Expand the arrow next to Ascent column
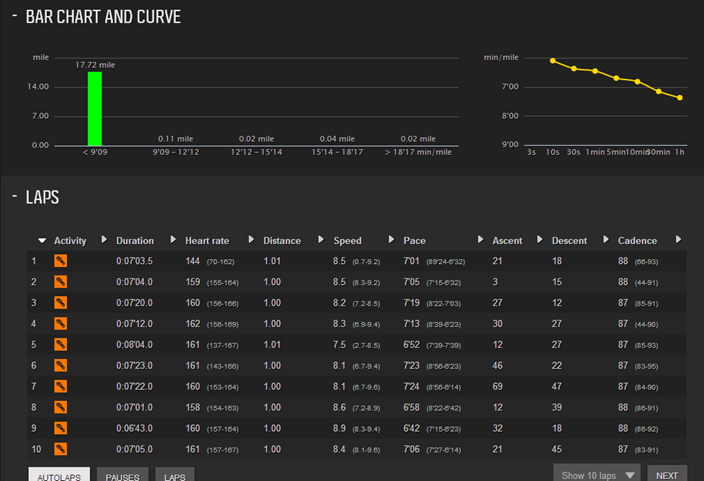The image size is (704, 481). click(540, 239)
